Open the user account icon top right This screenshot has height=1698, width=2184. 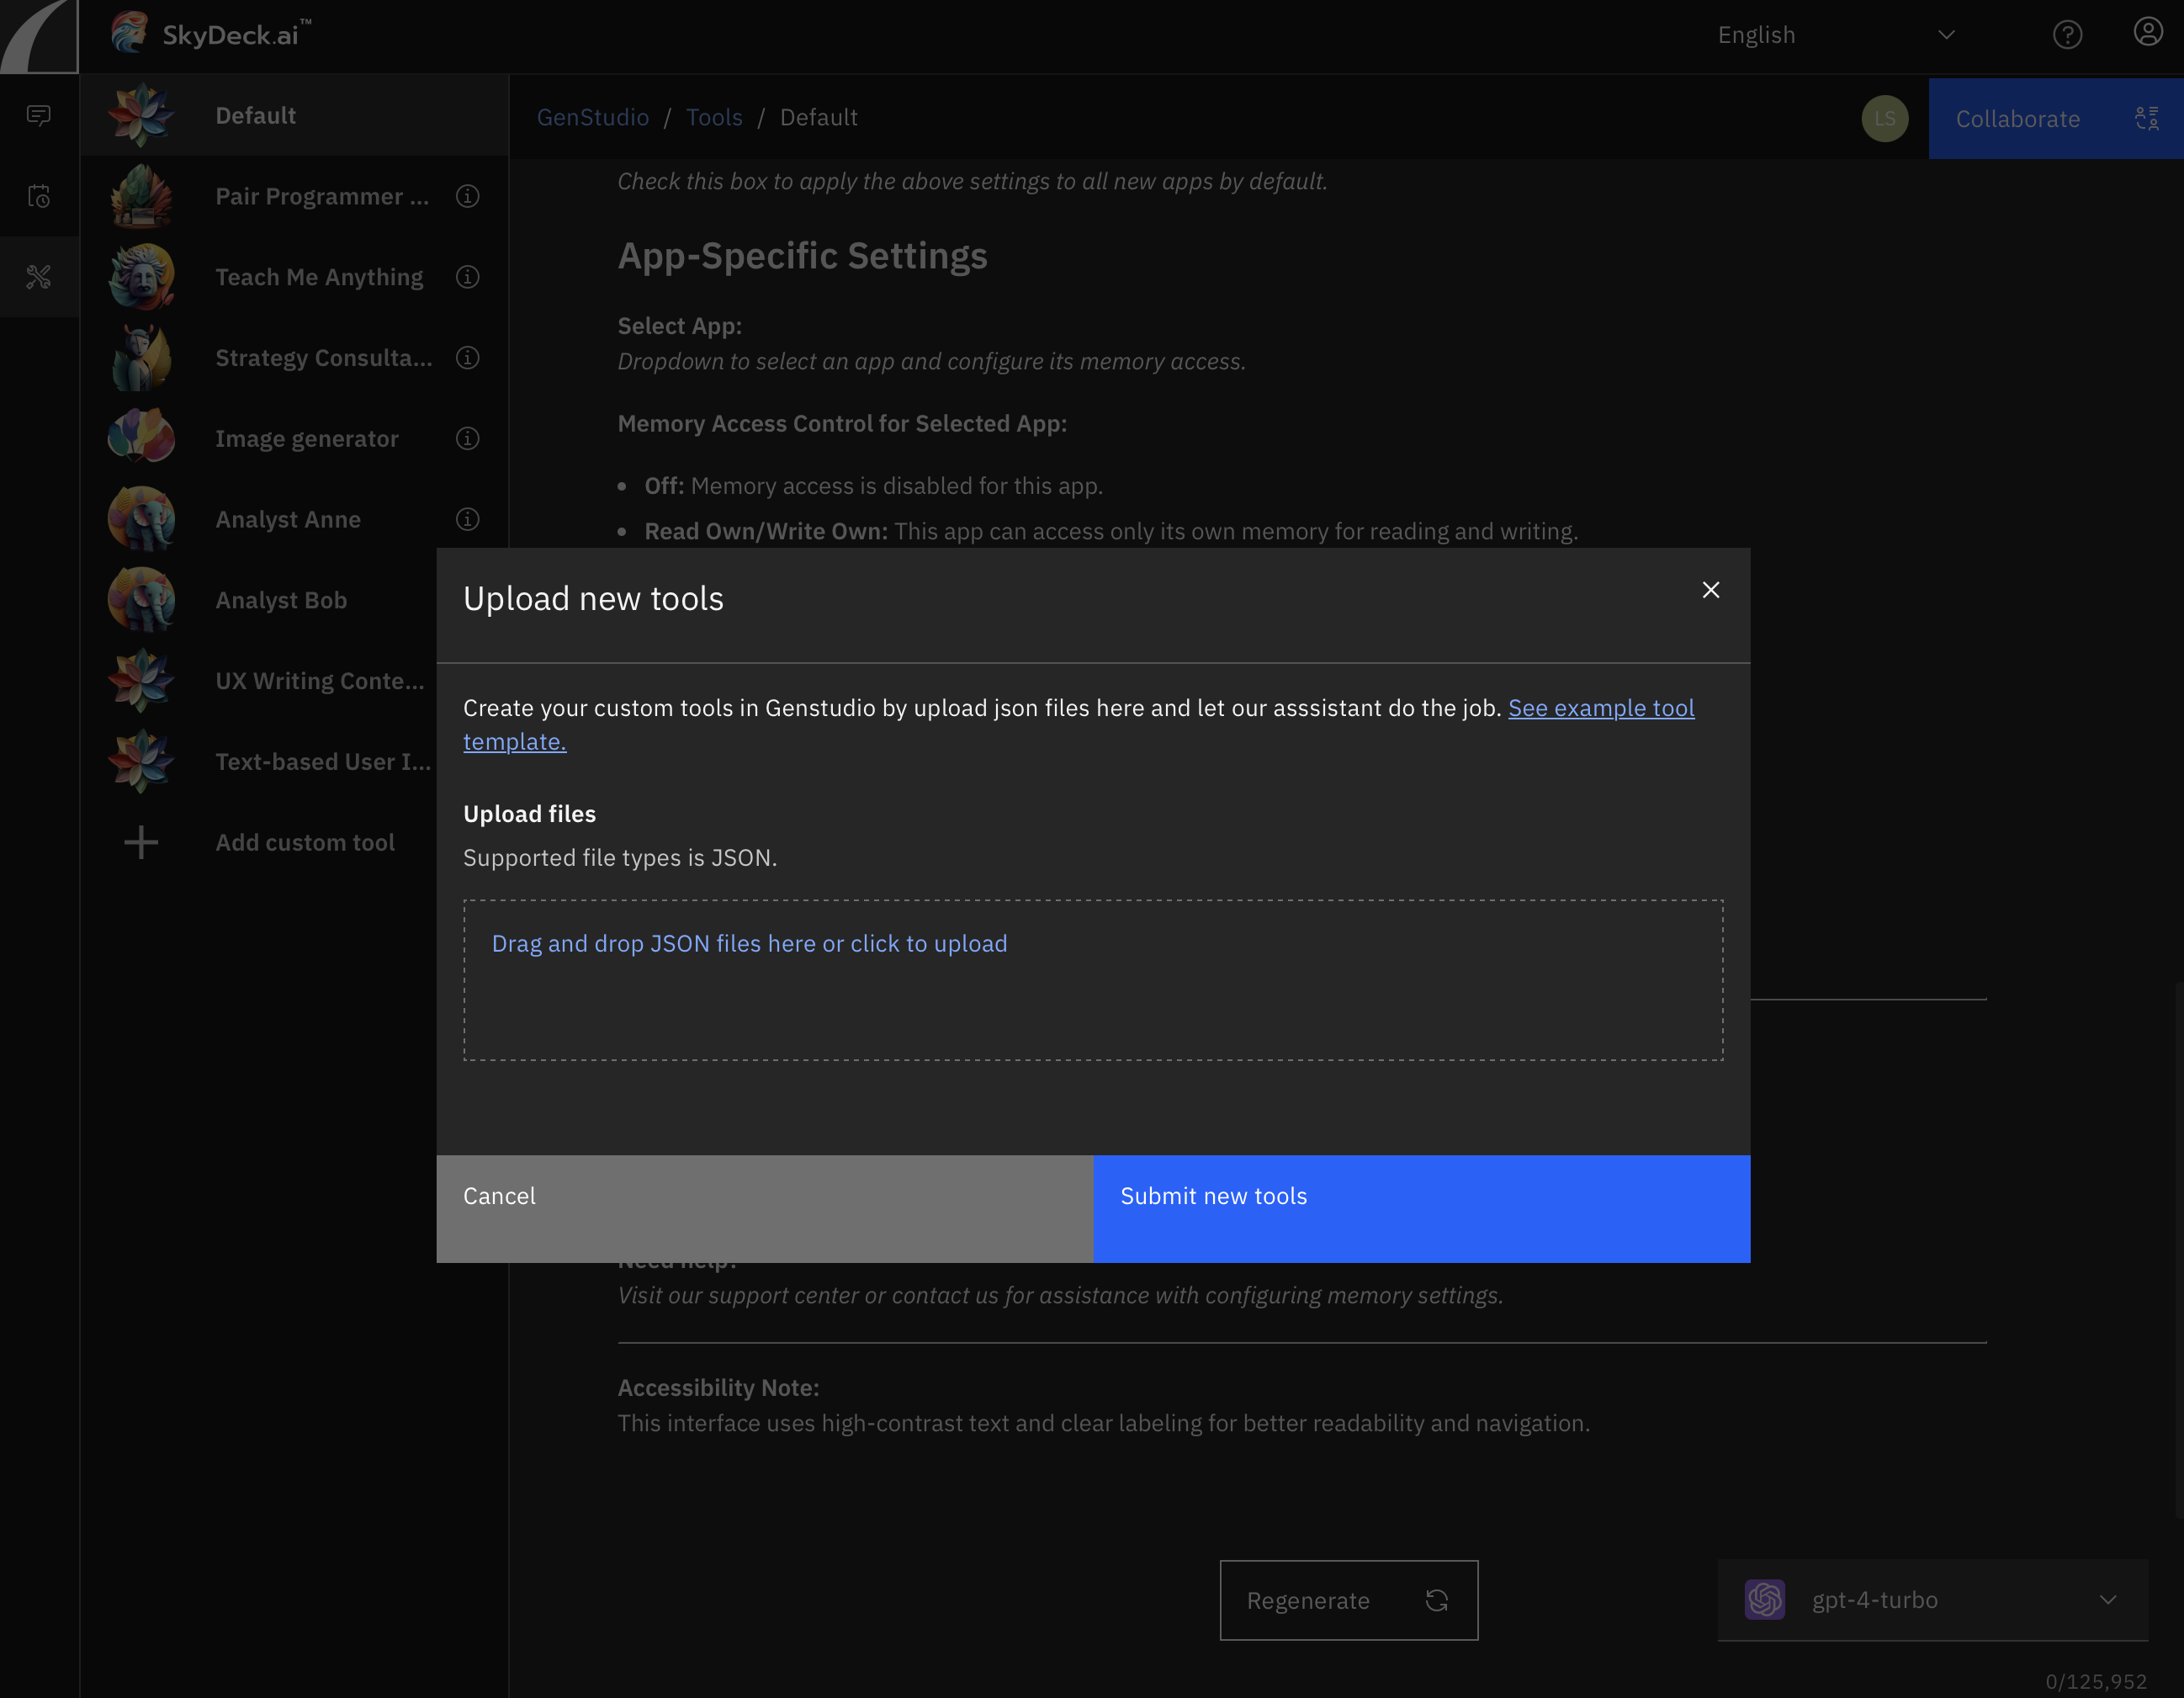point(2148,31)
